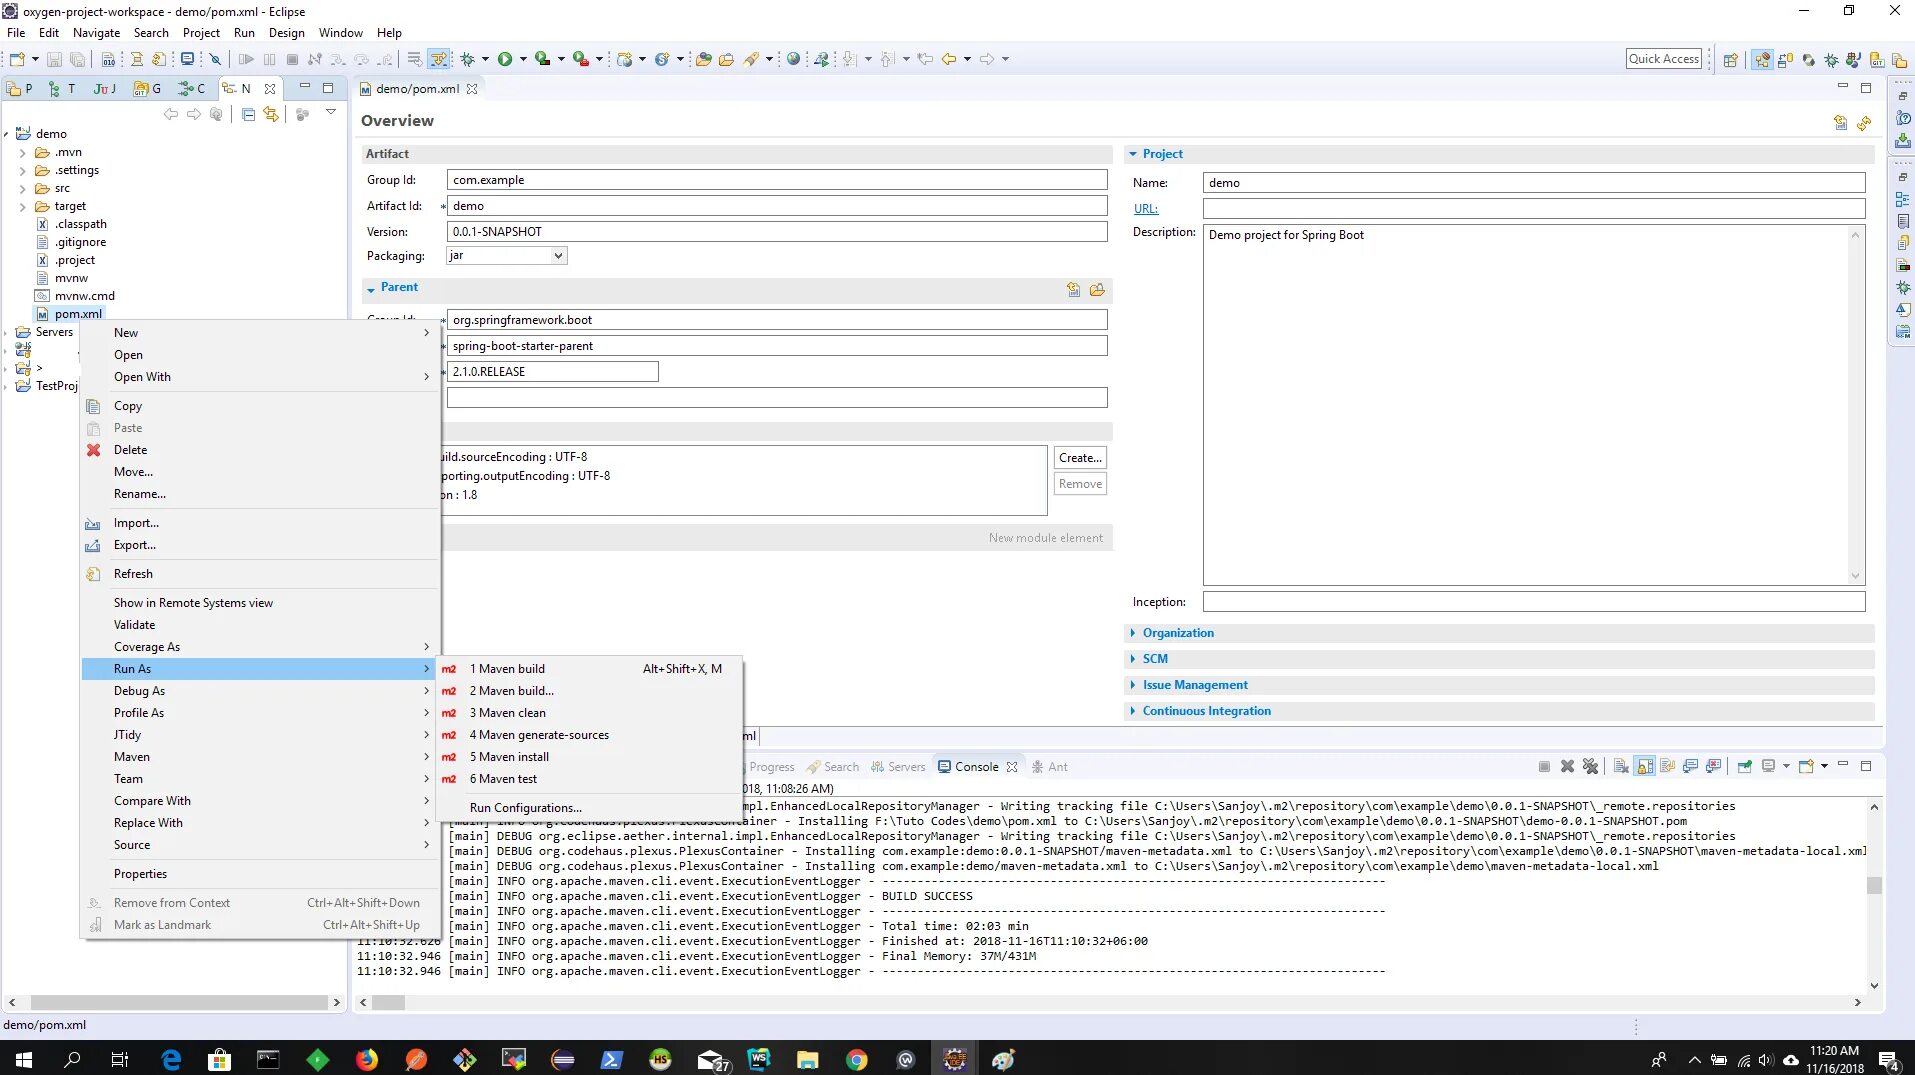
Task: Click the Remove Launch icon in Console
Action: (1567, 767)
